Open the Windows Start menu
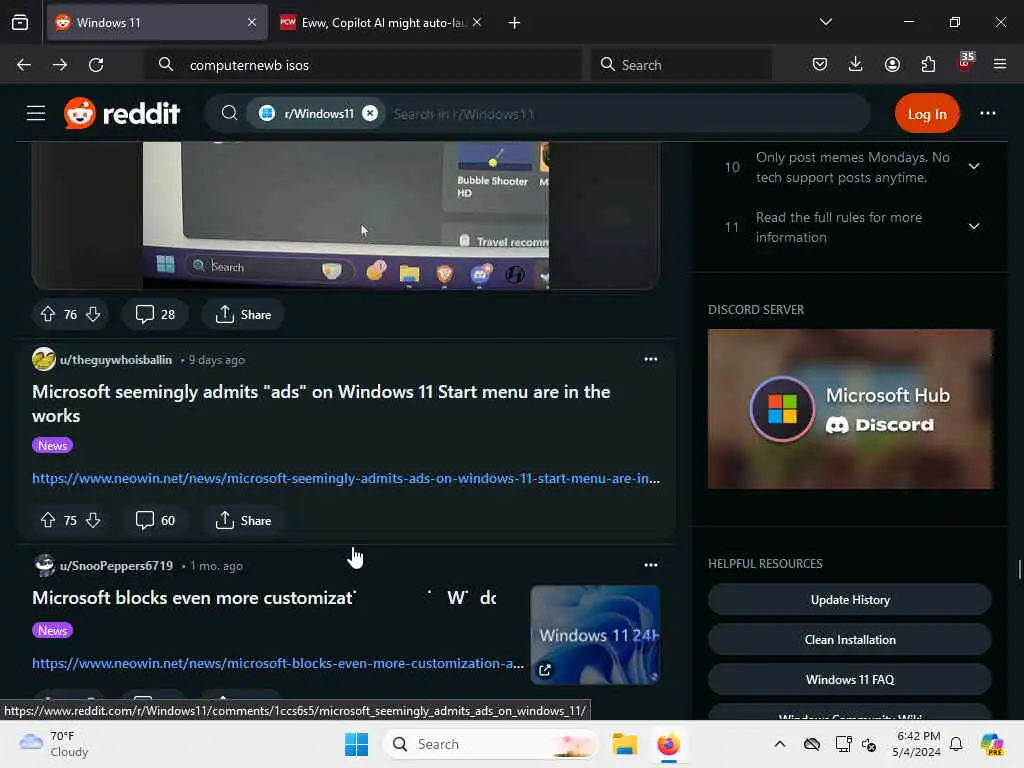Viewport: 1024px width, 768px height. pyautogui.click(x=357, y=744)
